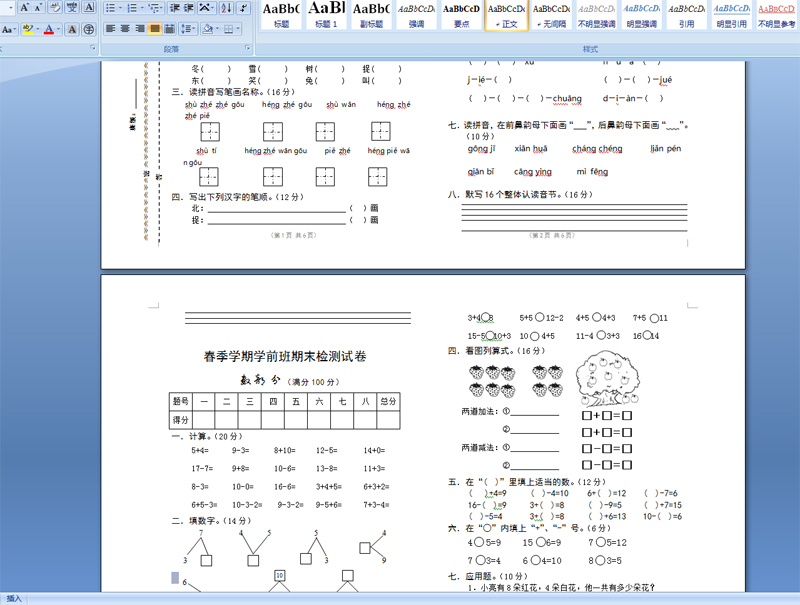The image size is (800, 605).
Task: Apply yellow text highlight color
Action: (x=28, y=29)
